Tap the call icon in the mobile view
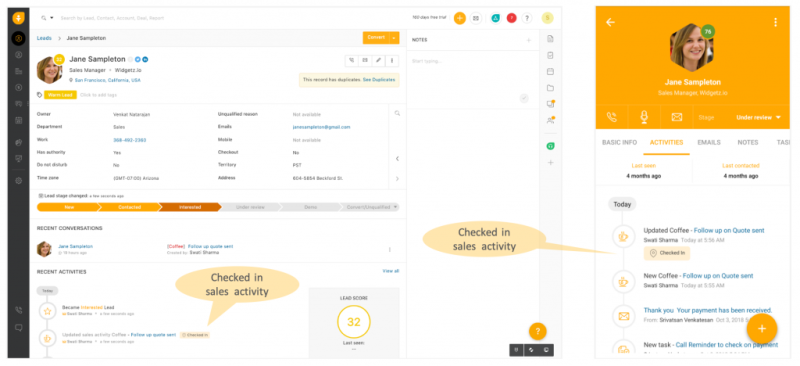Viewport: 800px width, 366px height. 611,117
